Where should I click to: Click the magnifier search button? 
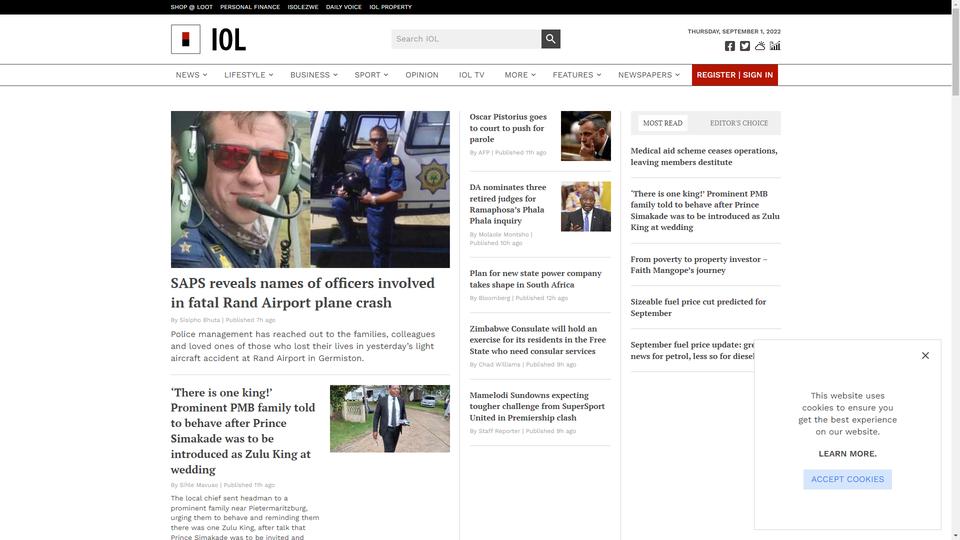pyautogui.click(x=550, y=39)
